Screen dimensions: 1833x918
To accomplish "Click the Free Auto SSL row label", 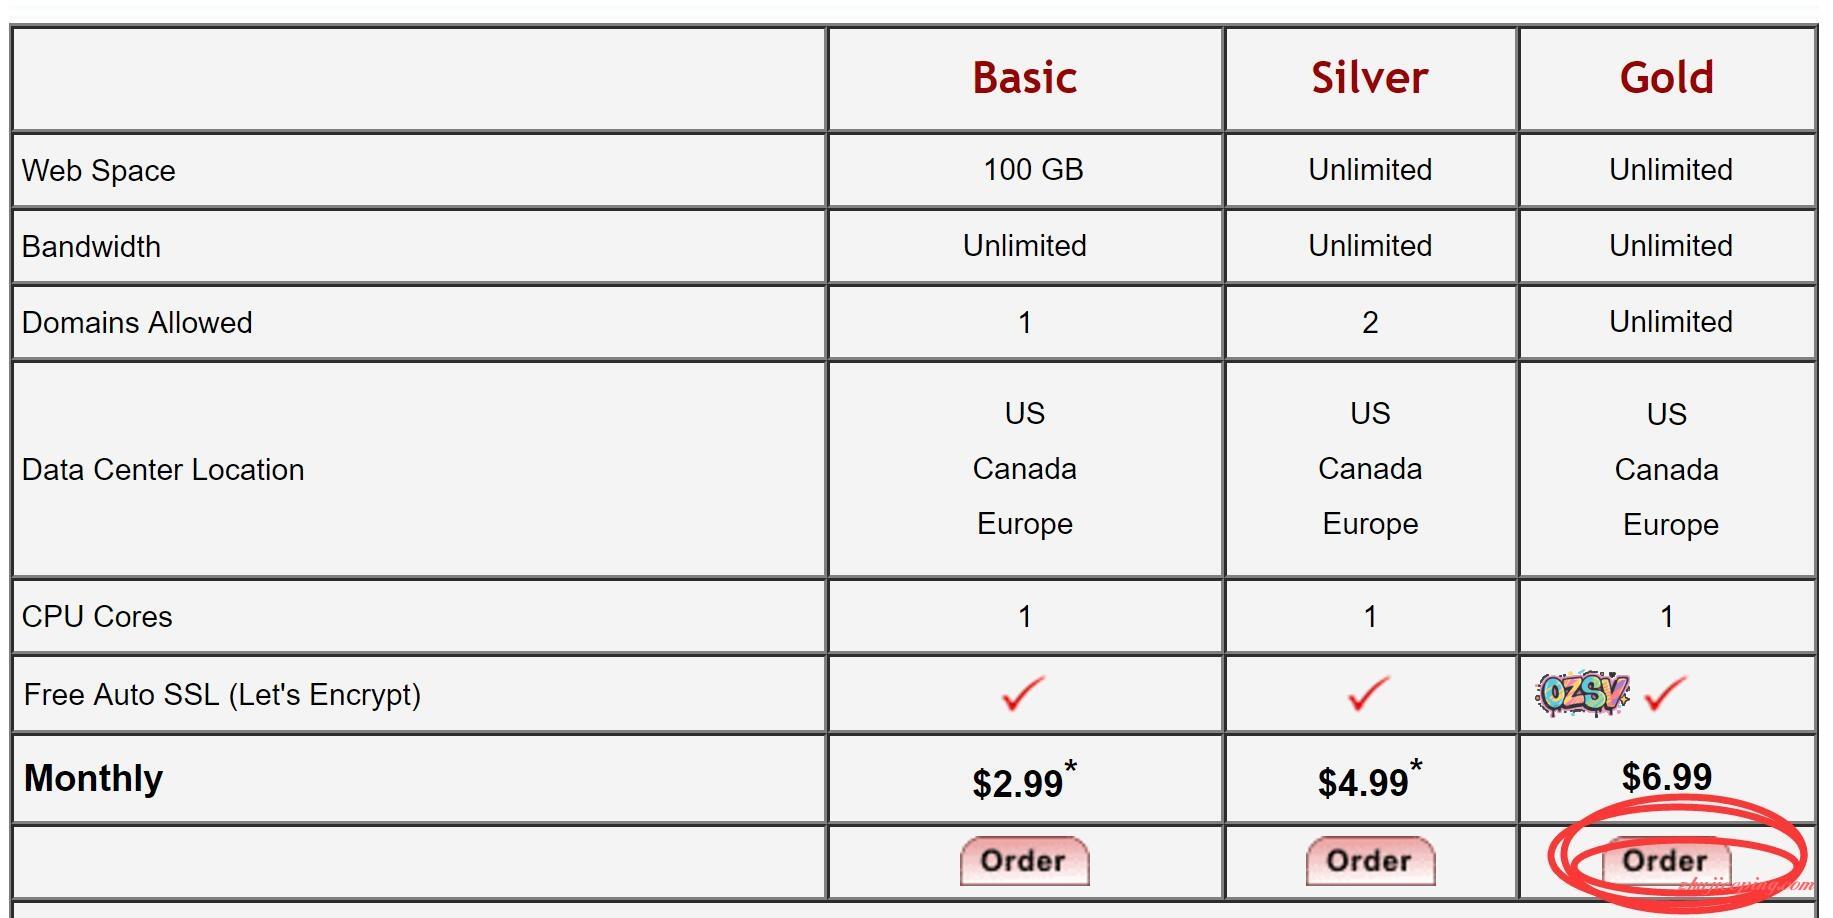I will 222,695.
